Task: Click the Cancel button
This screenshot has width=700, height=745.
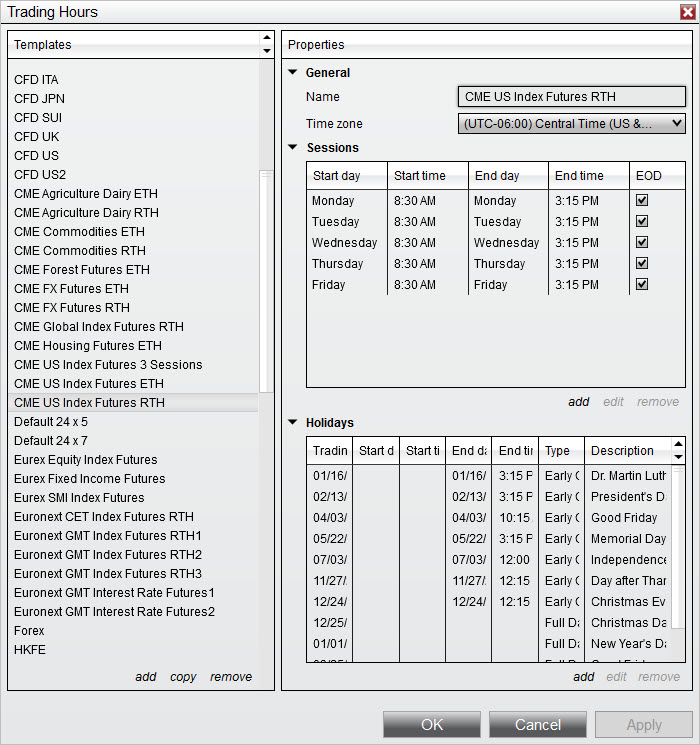Action: [x=537, y=725]
